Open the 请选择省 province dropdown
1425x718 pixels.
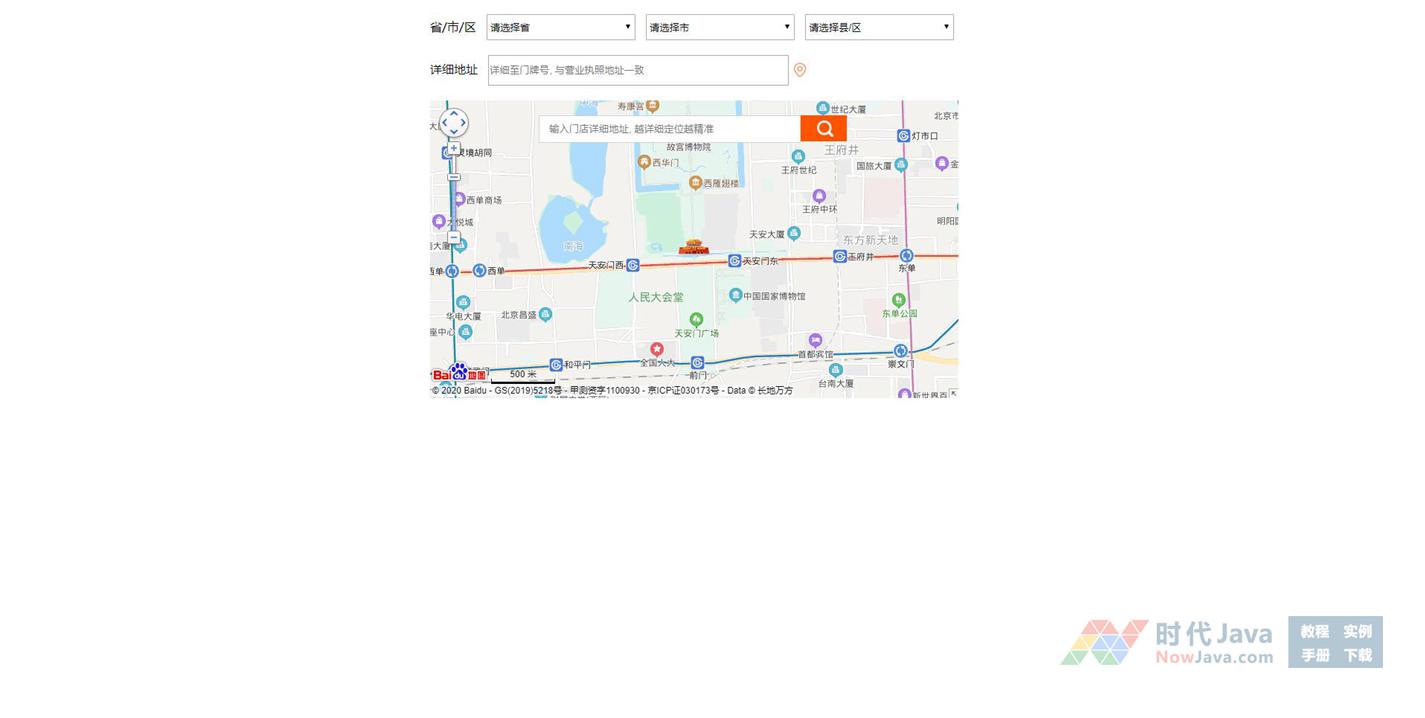click(560, 28)
